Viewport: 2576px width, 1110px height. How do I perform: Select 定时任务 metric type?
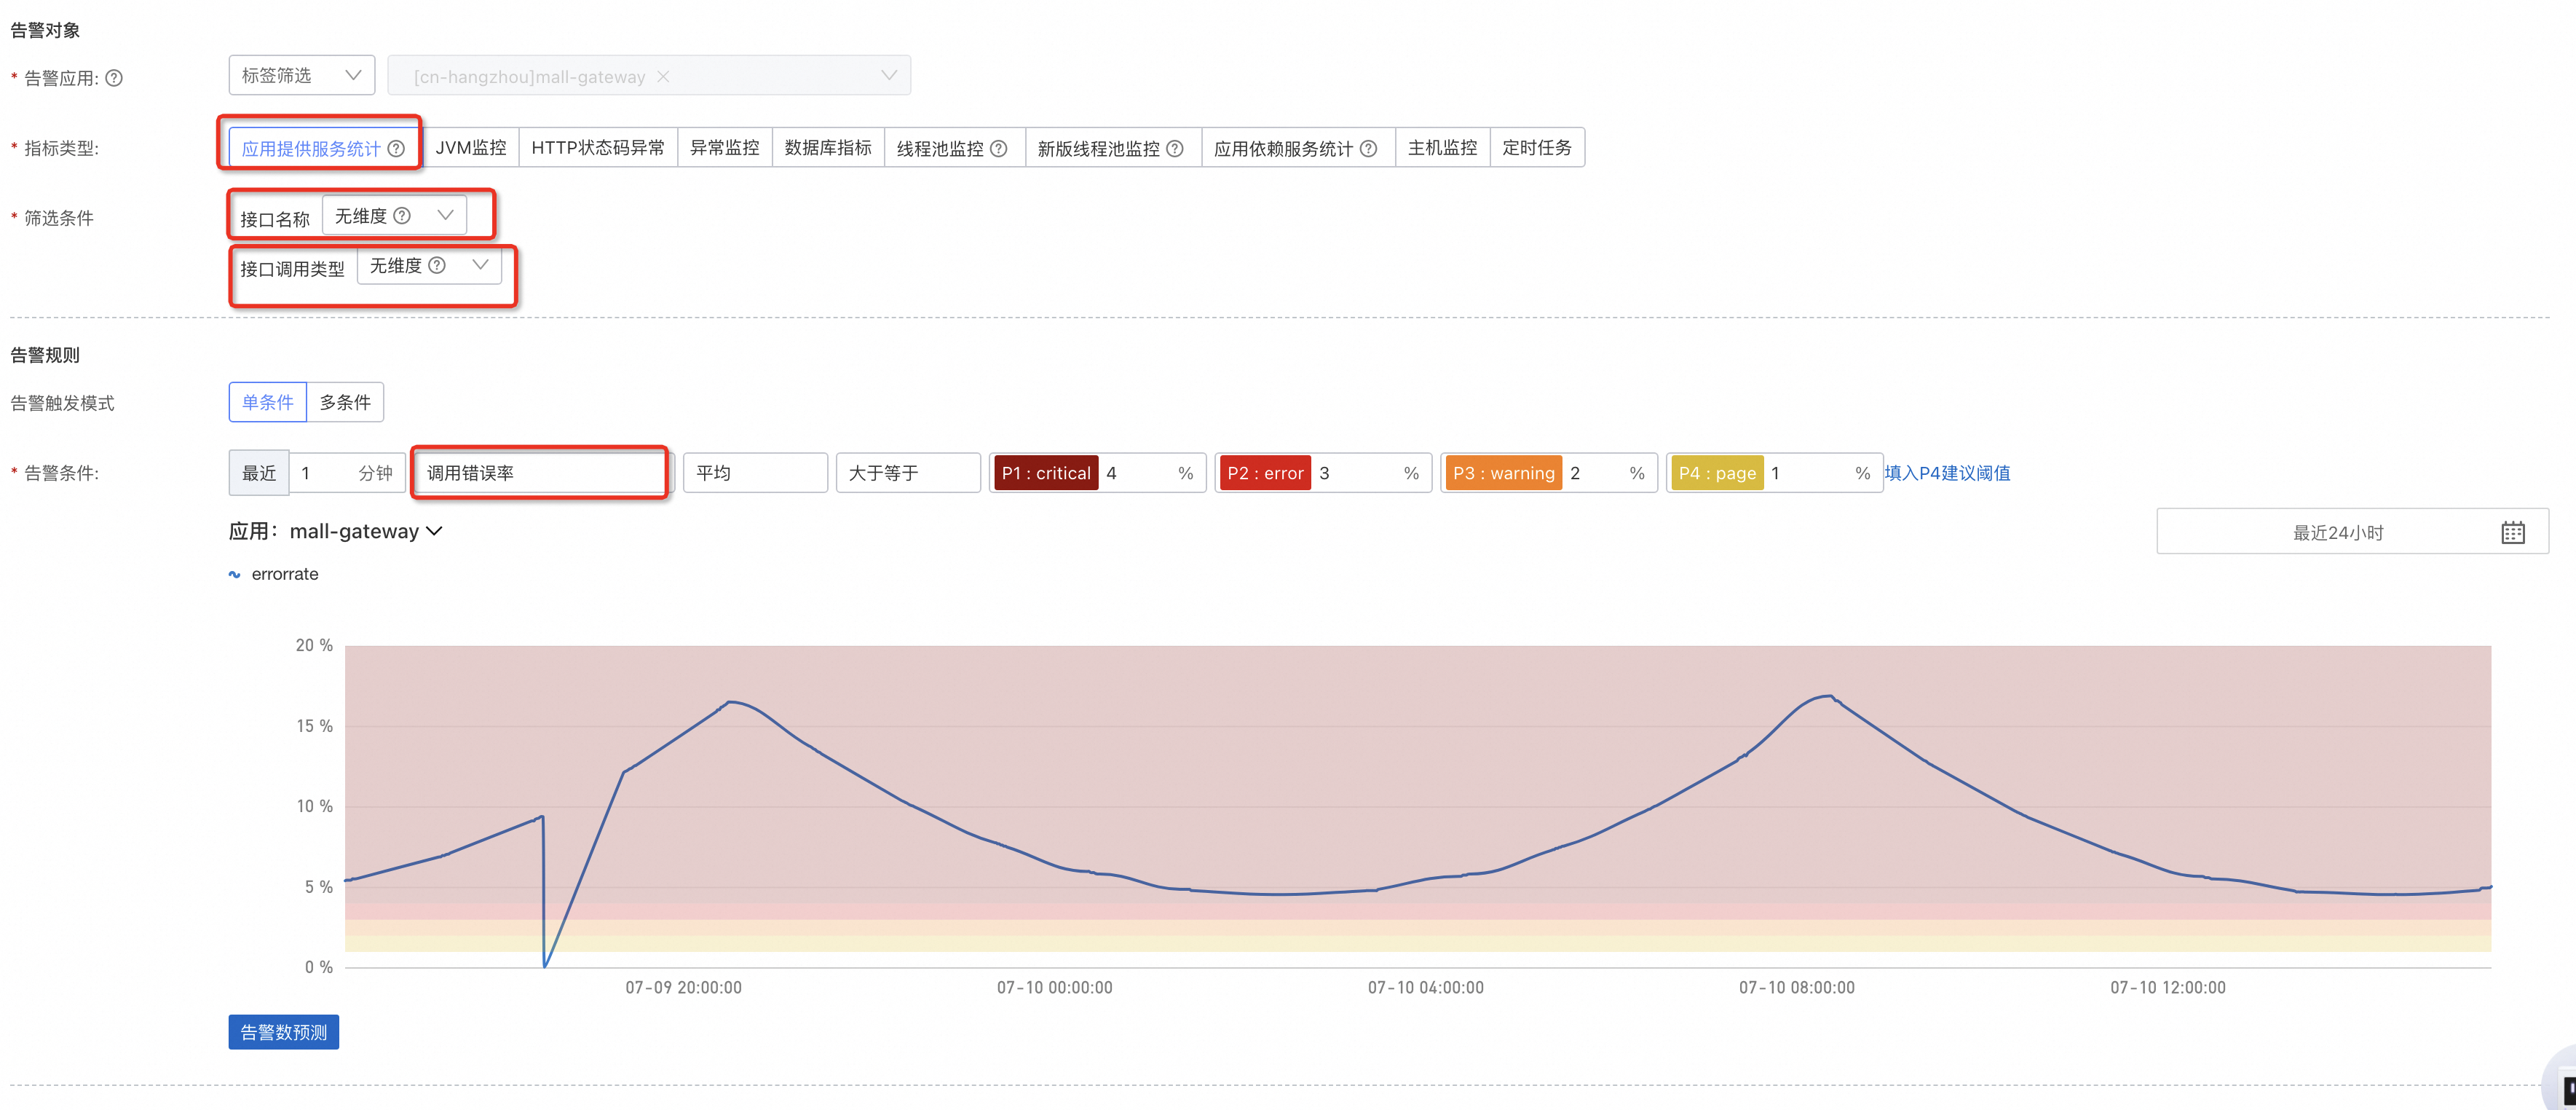(1537, 148)
